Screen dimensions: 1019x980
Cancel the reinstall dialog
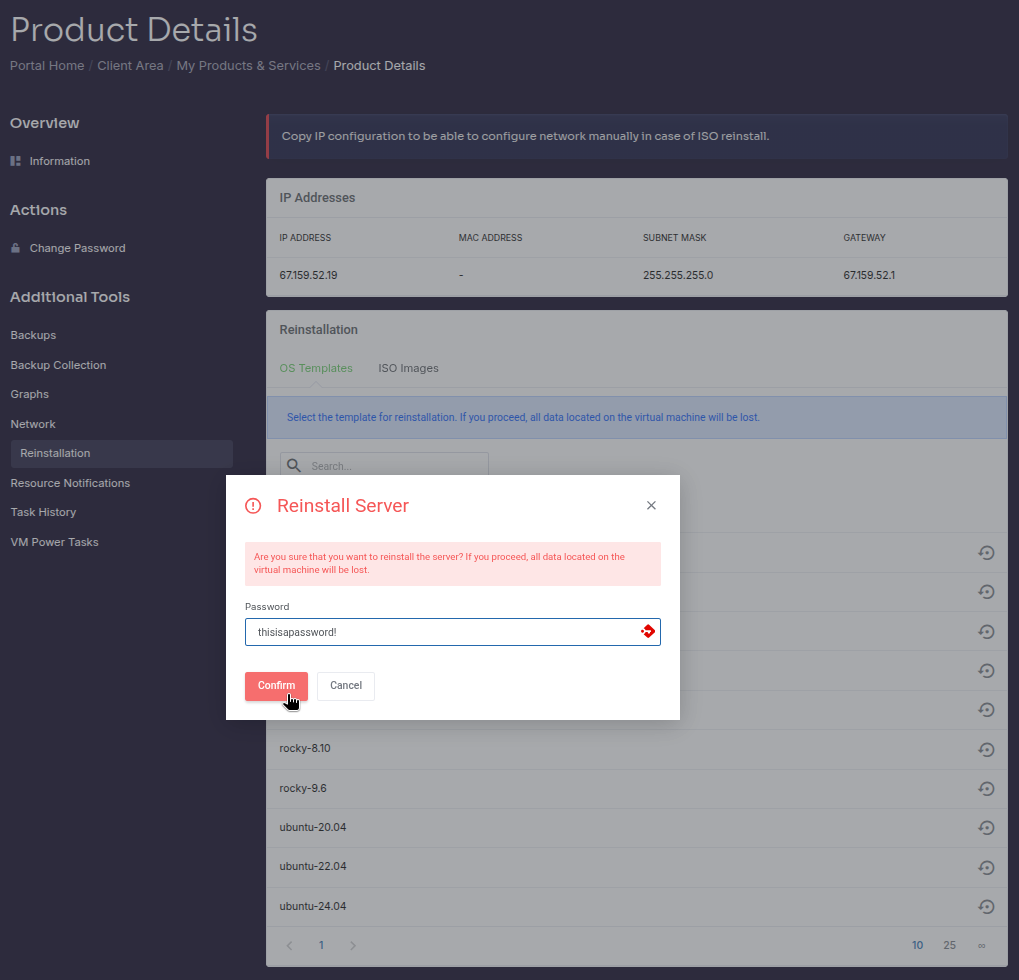coord(346,686)
